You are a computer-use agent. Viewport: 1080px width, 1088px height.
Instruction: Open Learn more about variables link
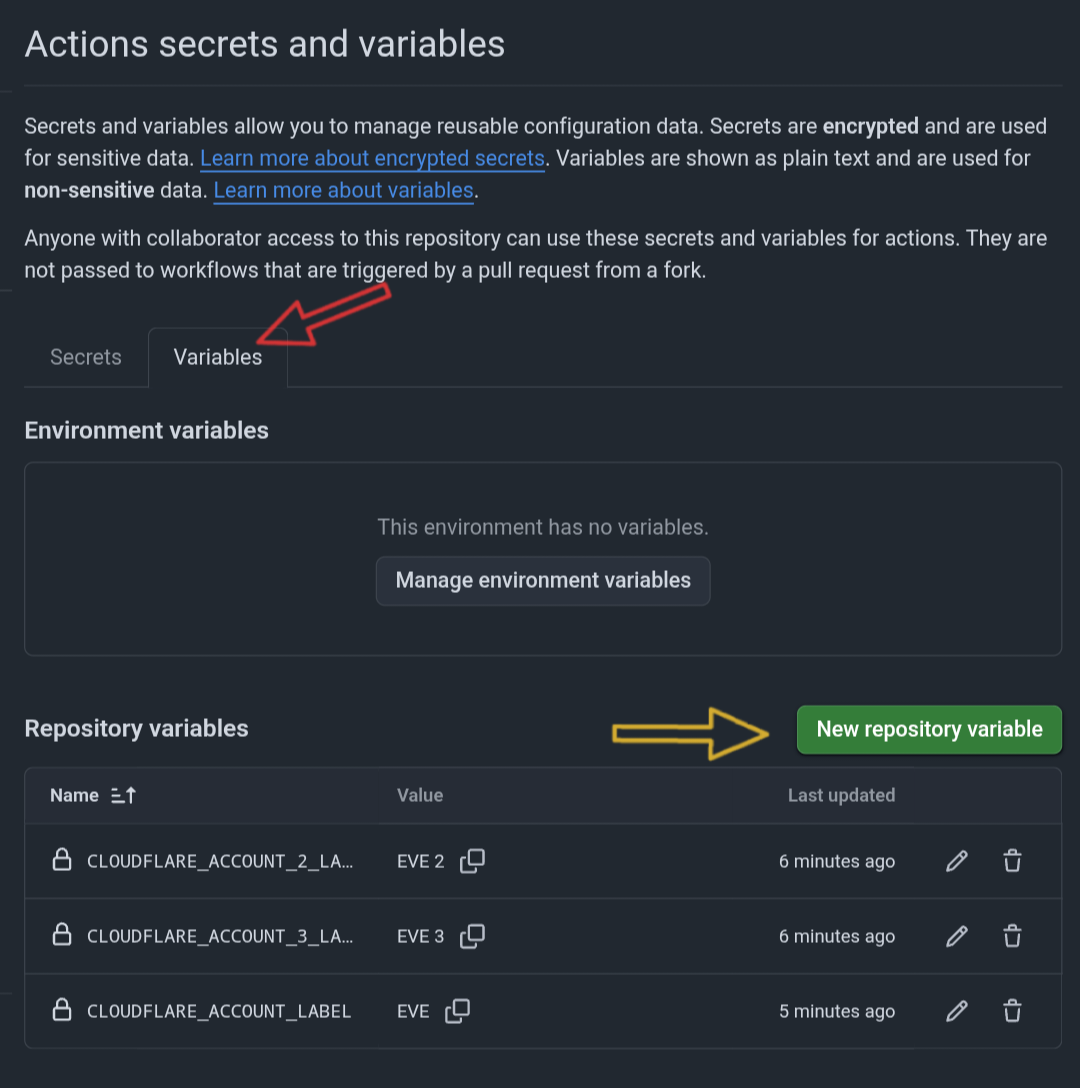(344, 190)
